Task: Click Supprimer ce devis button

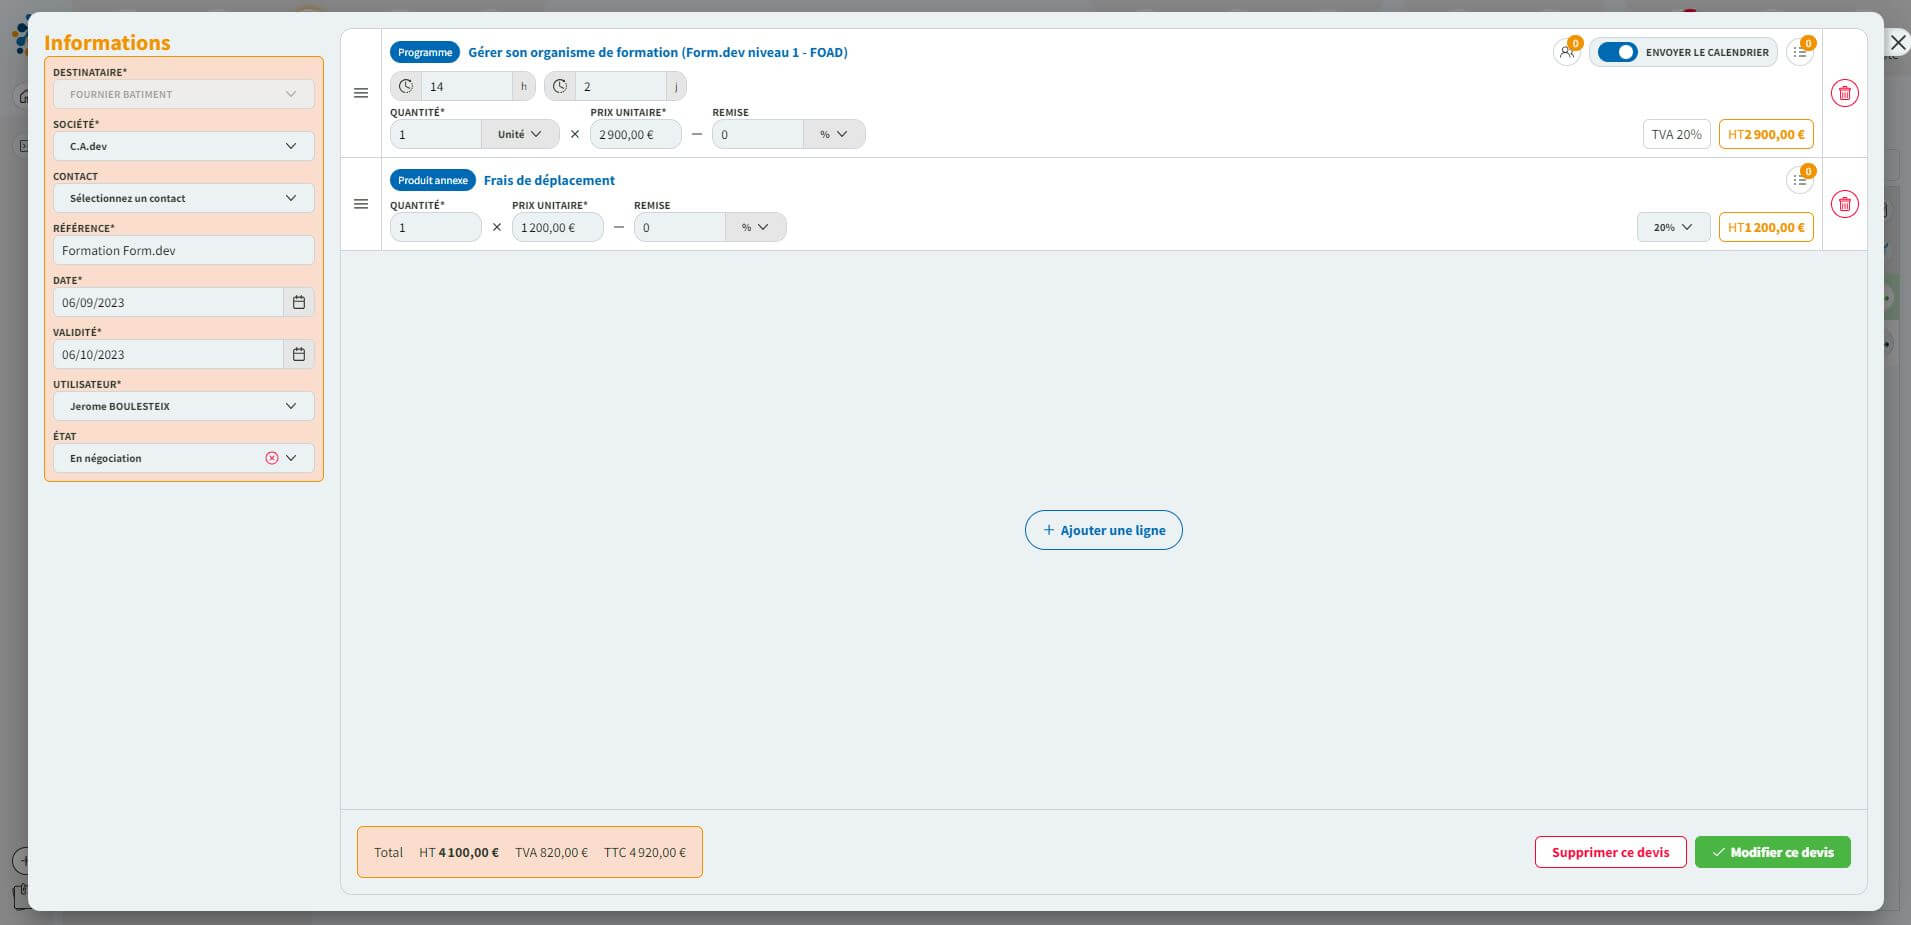Action: point(1610,852)
